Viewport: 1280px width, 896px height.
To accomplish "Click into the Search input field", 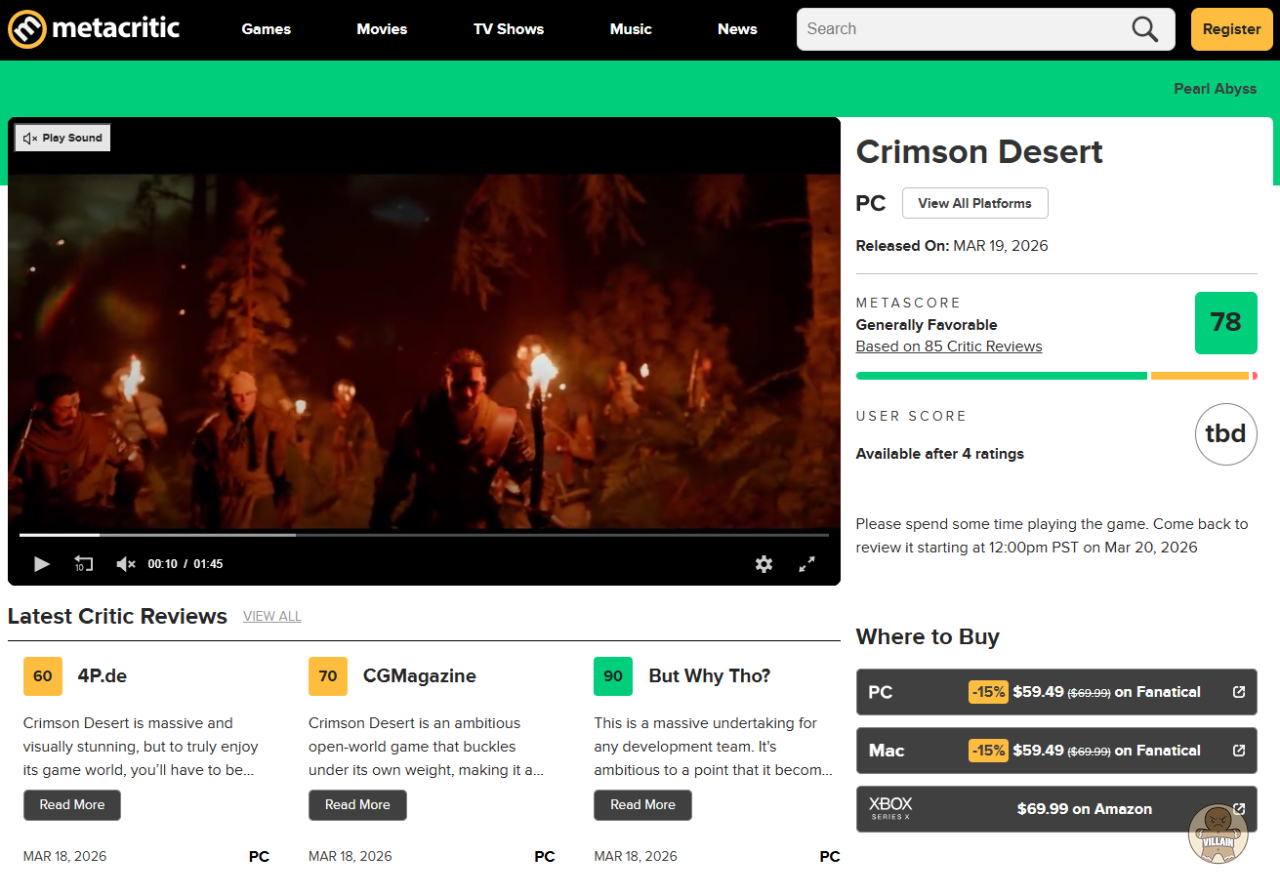I will point(960,29).
